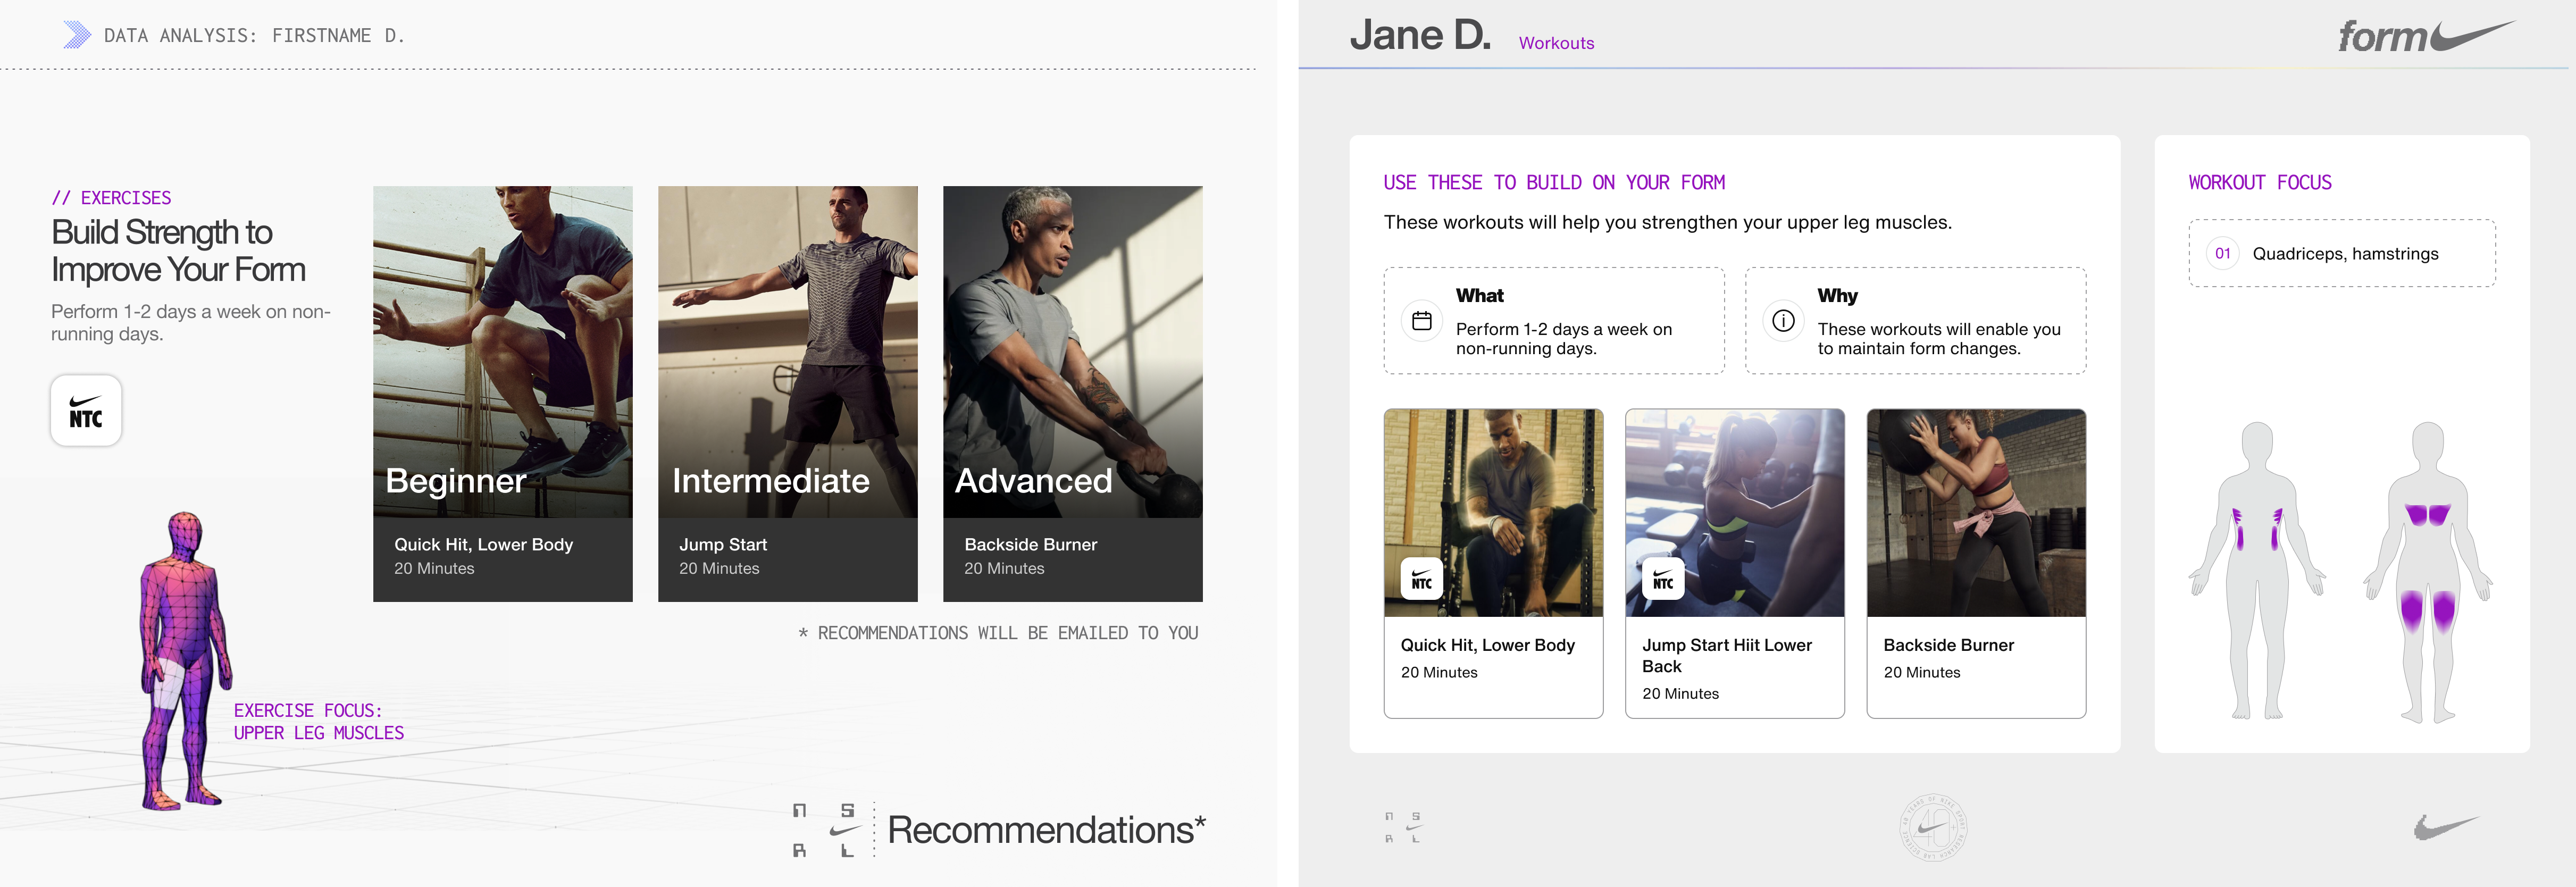The image size is (2576, 887).
Task: Click NTC badge on Quick Hit card
Action: [x=1421, y=579]
